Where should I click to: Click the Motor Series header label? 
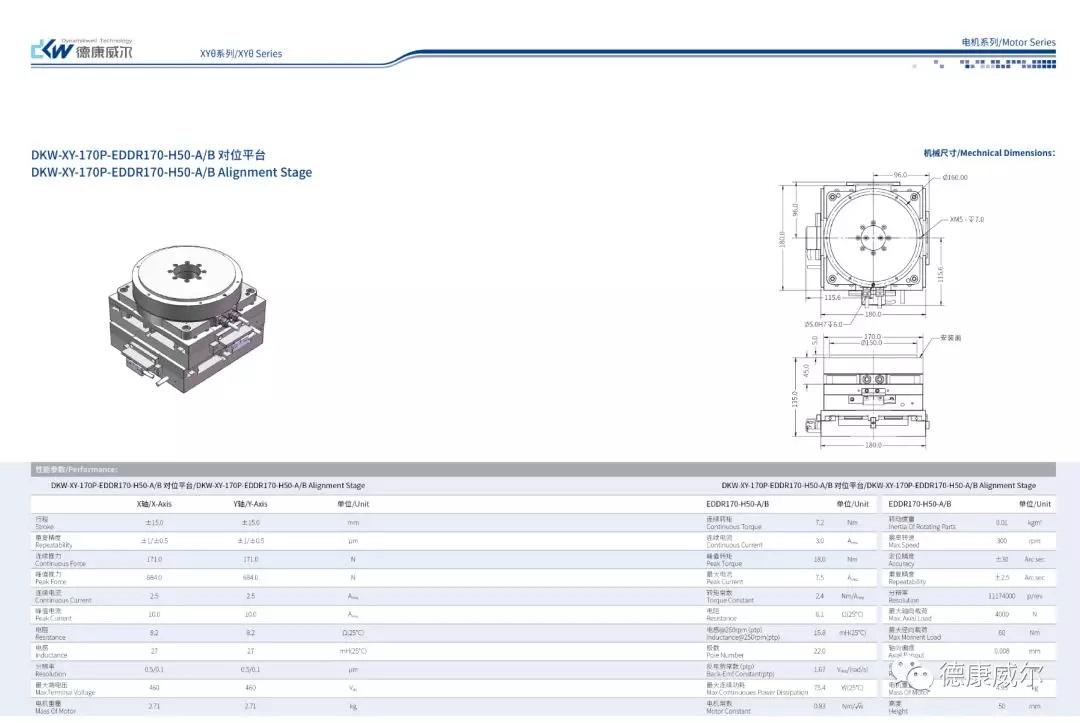(x=1008, y=42)
